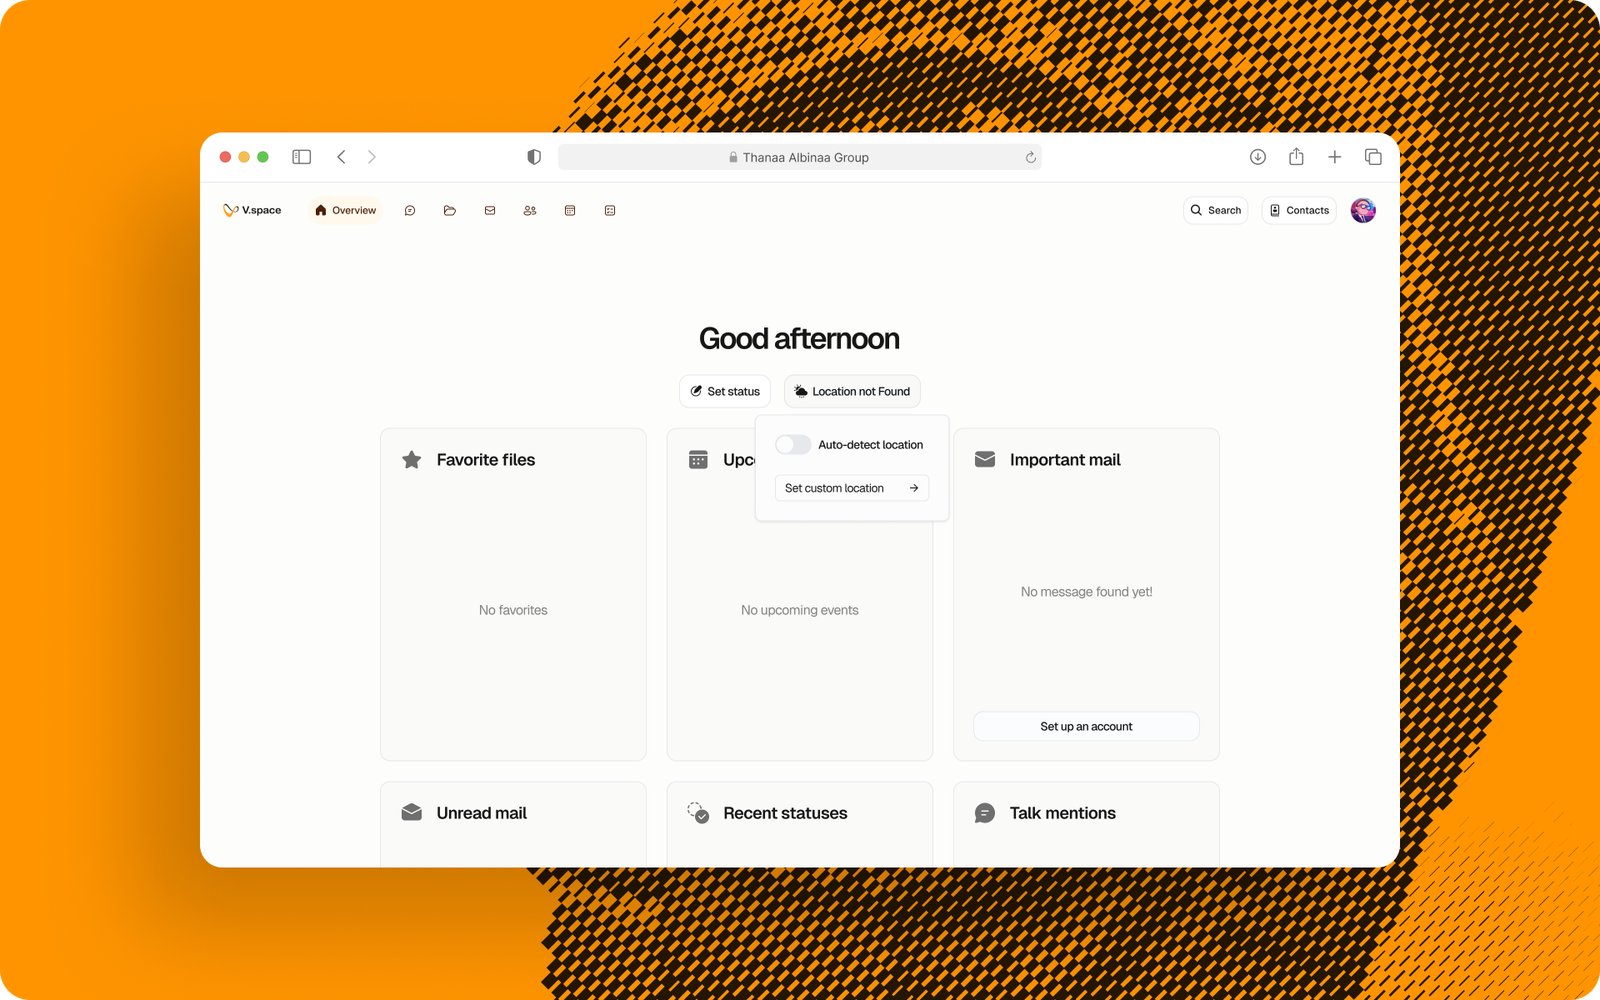This screenshot has height=1000, width=1600.
Task: Click the Favorite files star icon
Action: point(412,460)
